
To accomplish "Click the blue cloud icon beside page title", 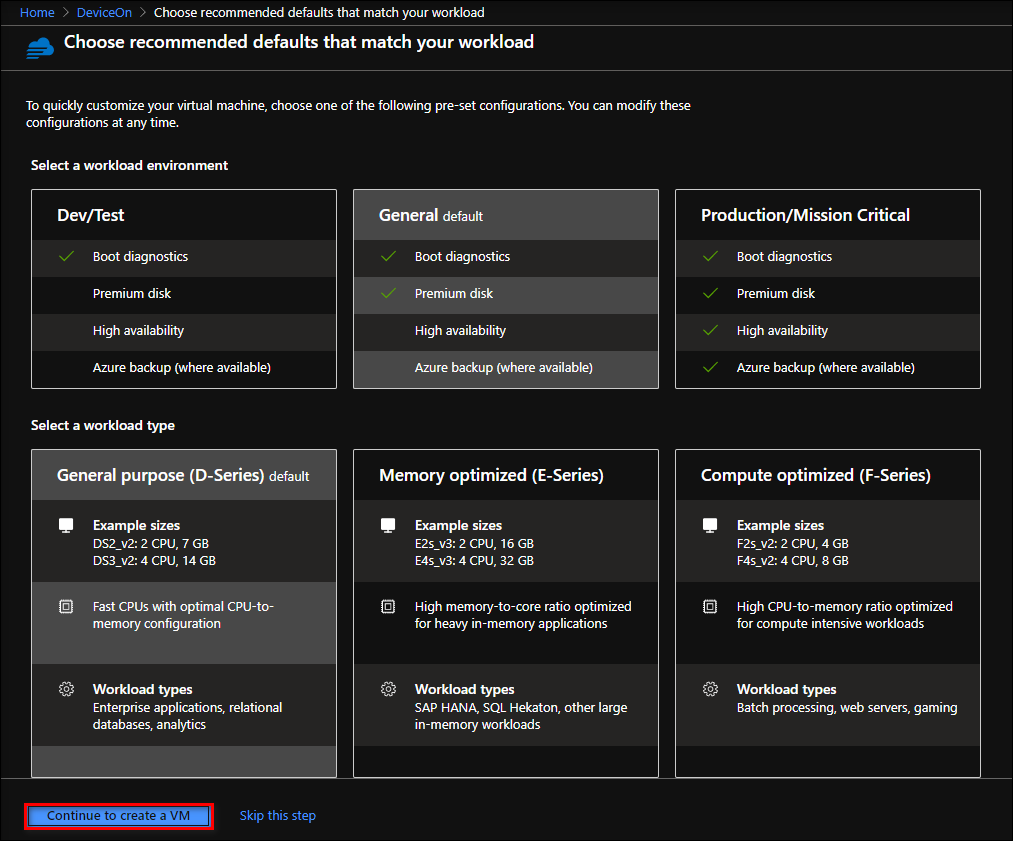I will [x=40, y=46].
